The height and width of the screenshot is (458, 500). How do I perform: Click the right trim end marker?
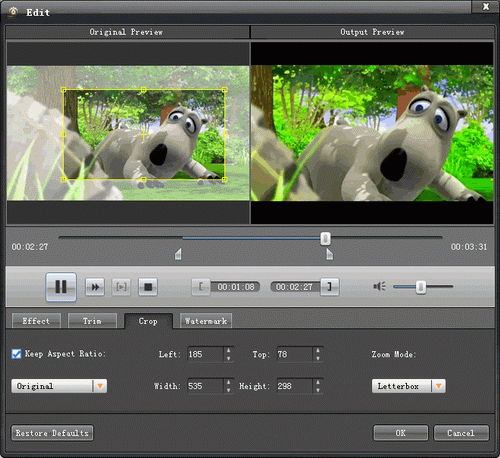tap(329, 254)
